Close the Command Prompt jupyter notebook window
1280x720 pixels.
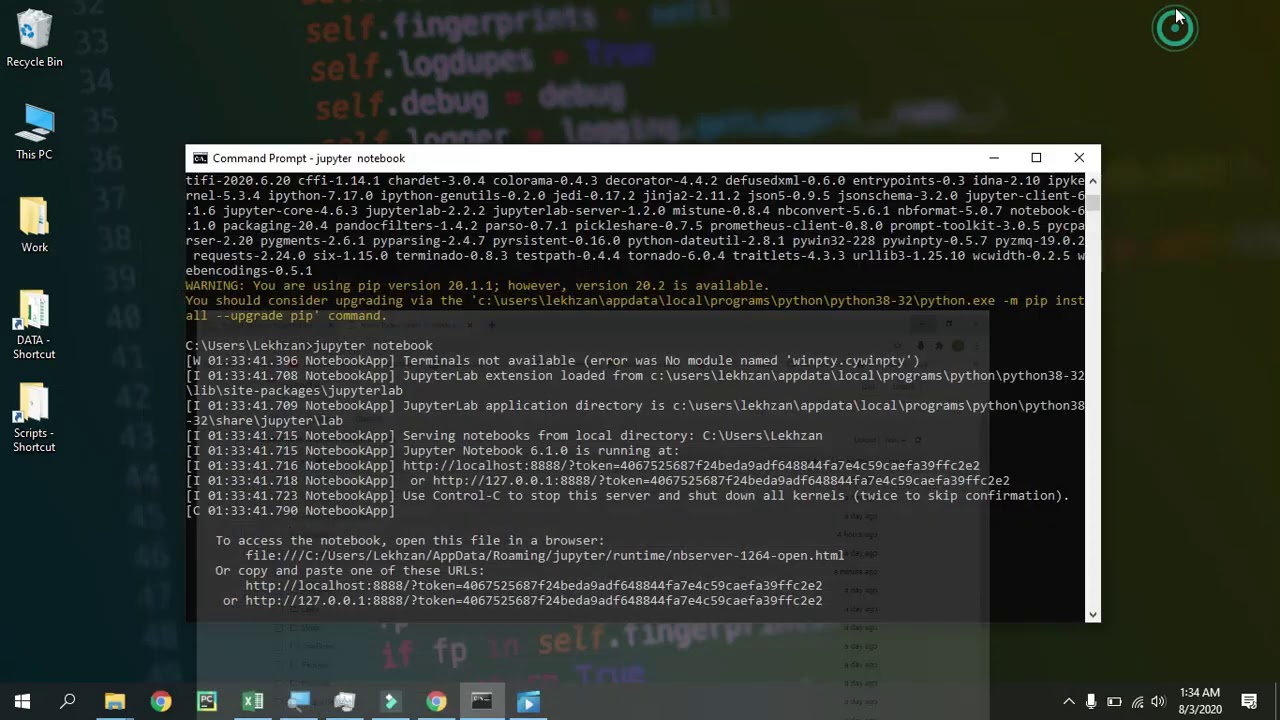1079,158
